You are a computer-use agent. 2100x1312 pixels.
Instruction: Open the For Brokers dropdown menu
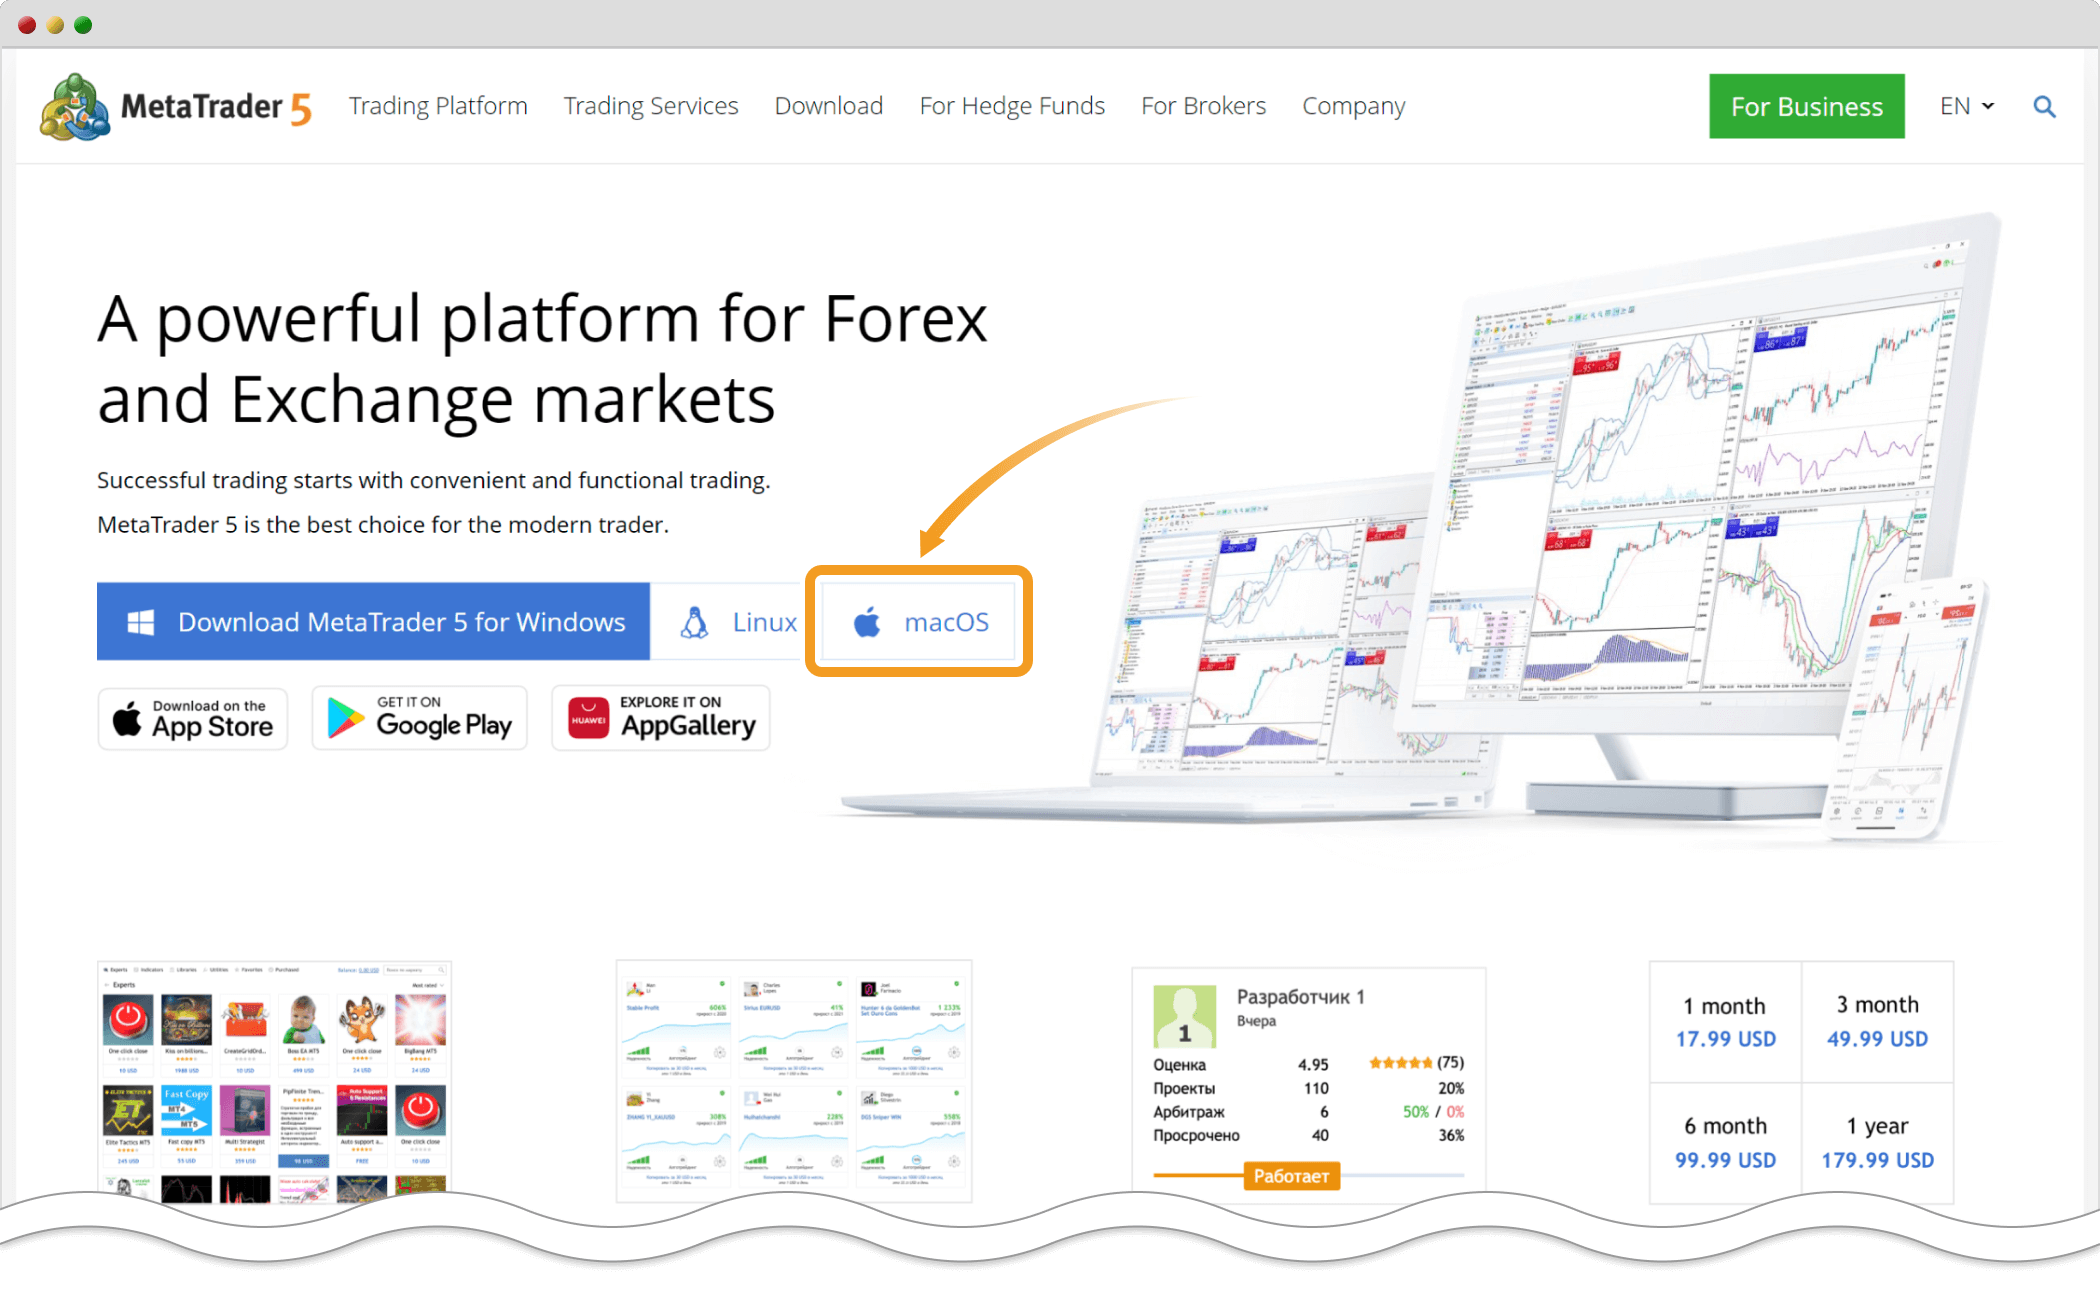[x=1203, y=106]
